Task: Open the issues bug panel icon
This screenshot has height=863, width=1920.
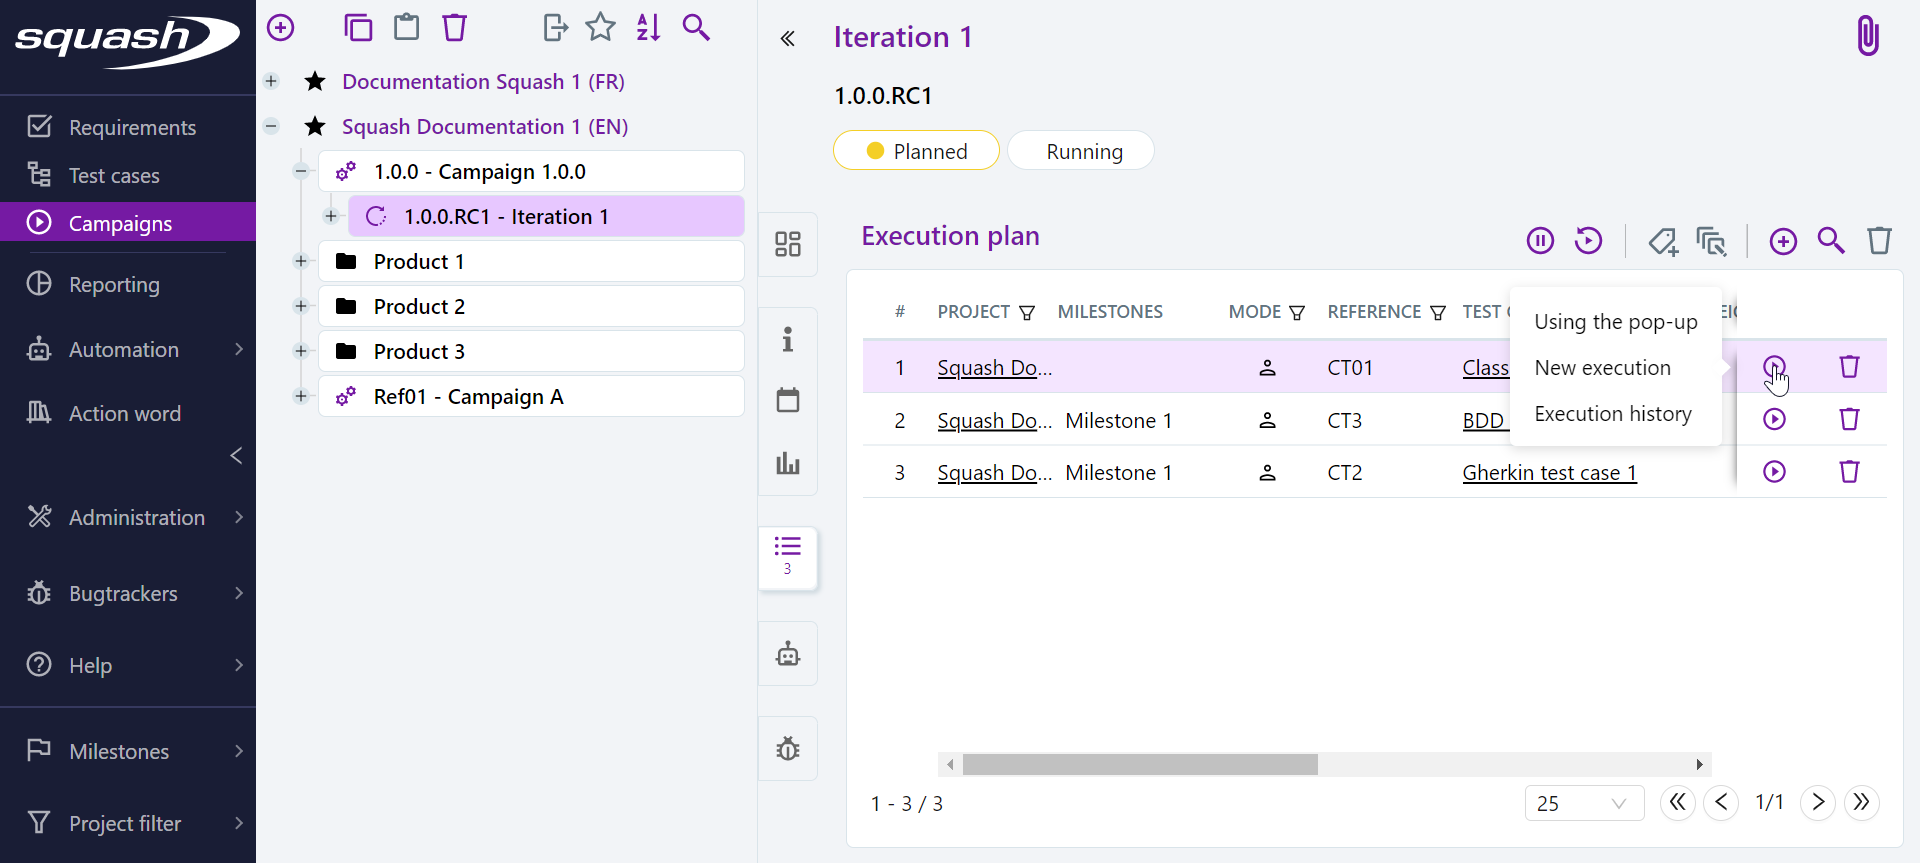Action: point(788,749)
